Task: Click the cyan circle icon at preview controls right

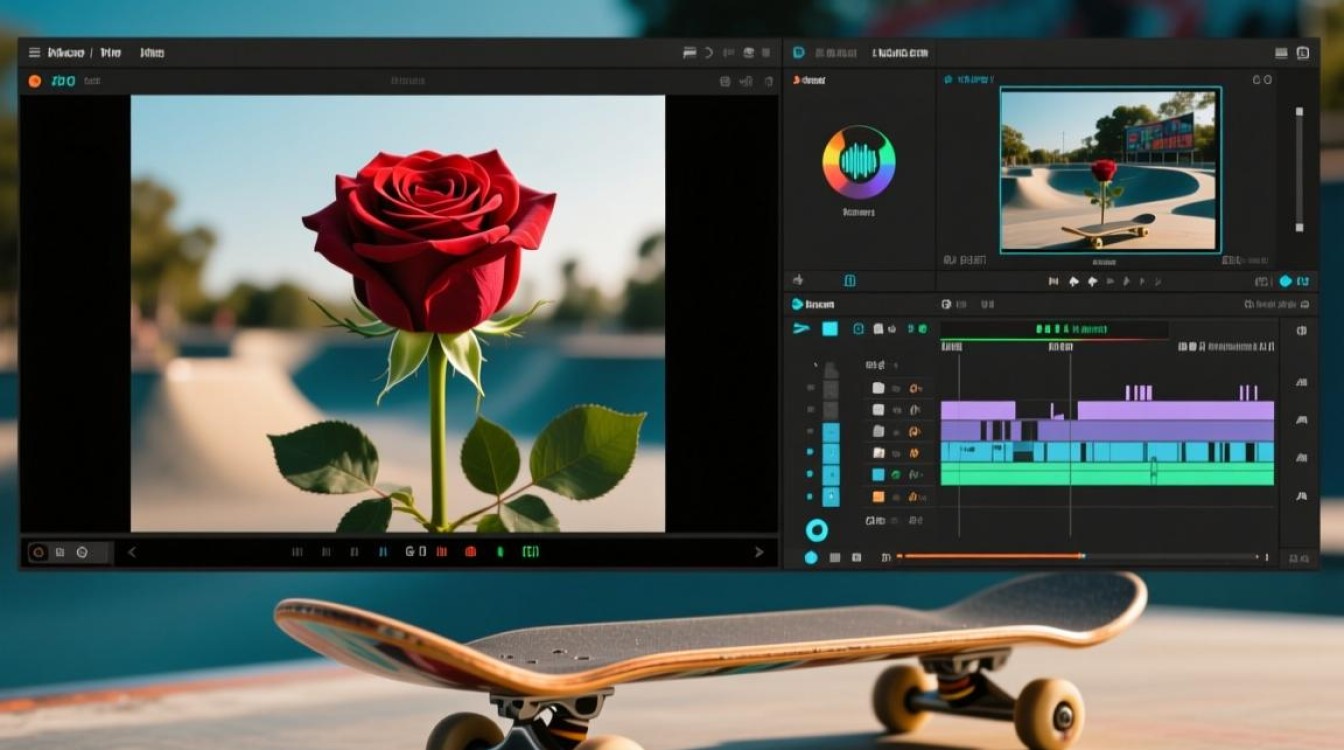Action: tap(1286, 282)
